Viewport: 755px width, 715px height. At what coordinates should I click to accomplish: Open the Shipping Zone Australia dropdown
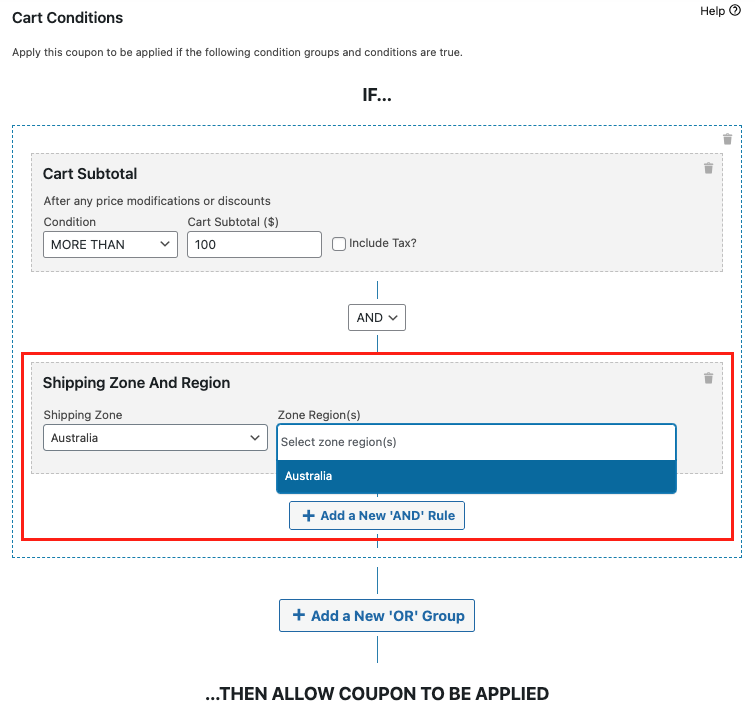[x=155, y=438]
